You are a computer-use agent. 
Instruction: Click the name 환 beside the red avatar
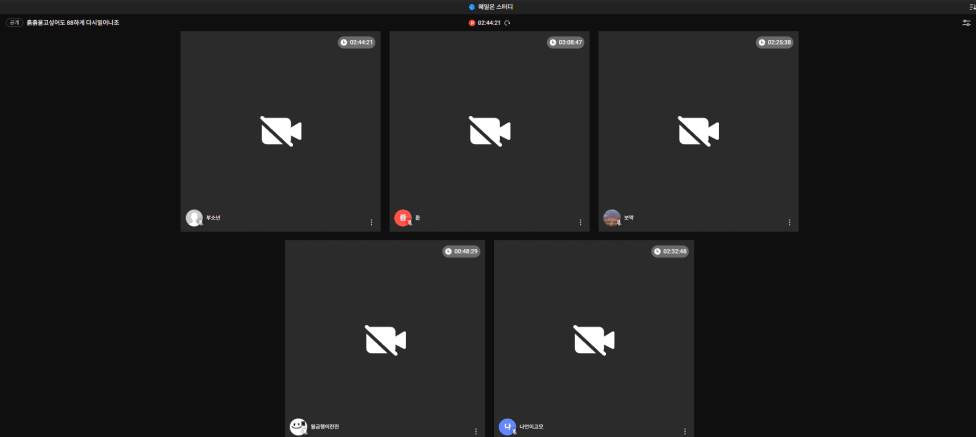pyautogui.click(x=418, y=218)
